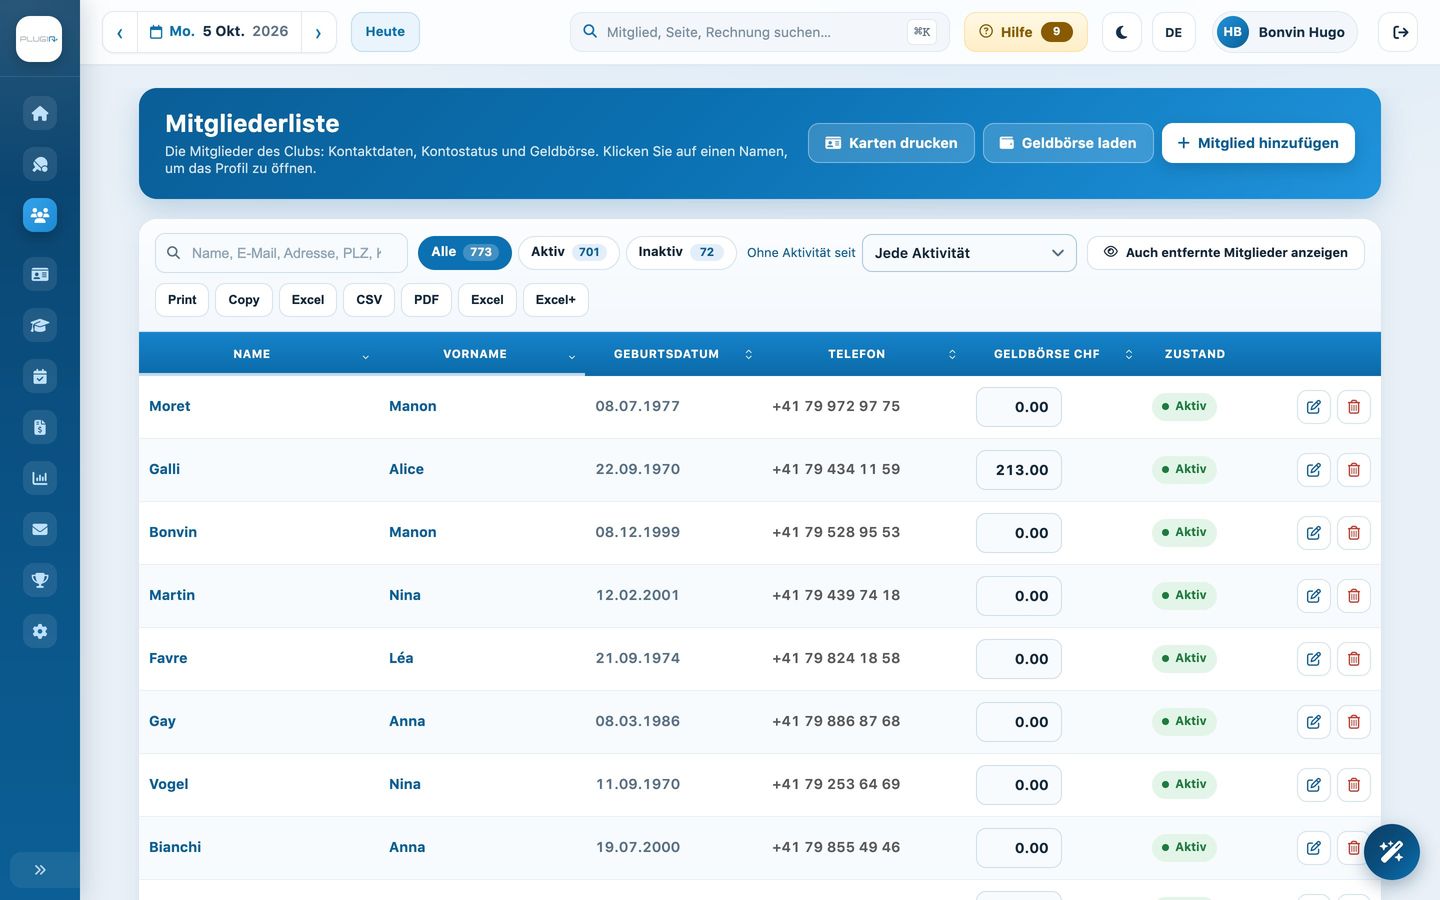Export the list with the CSV button
The width and height of the screenshot is (1440, 900).
point(369,300)
